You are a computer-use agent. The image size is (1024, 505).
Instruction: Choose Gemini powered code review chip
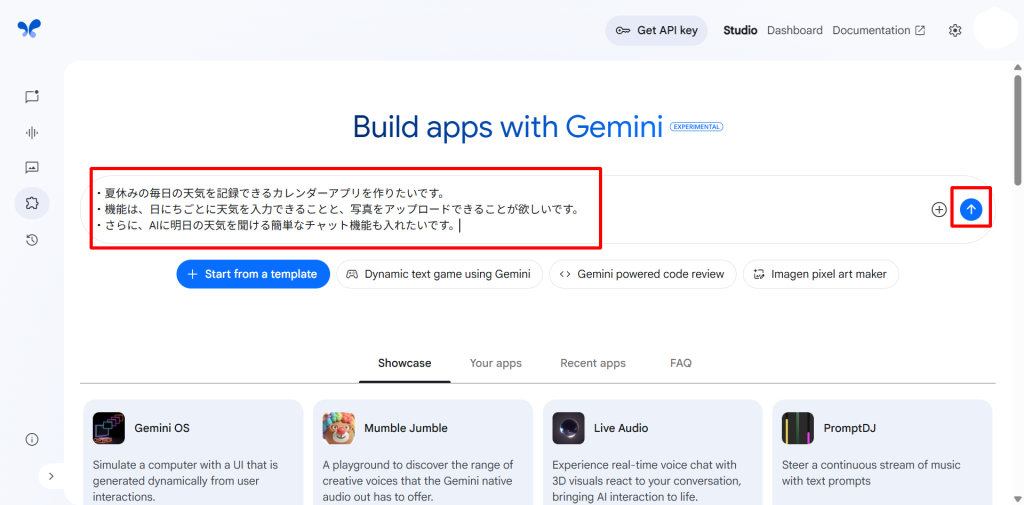pyautogui.click(x=643, y=274)
